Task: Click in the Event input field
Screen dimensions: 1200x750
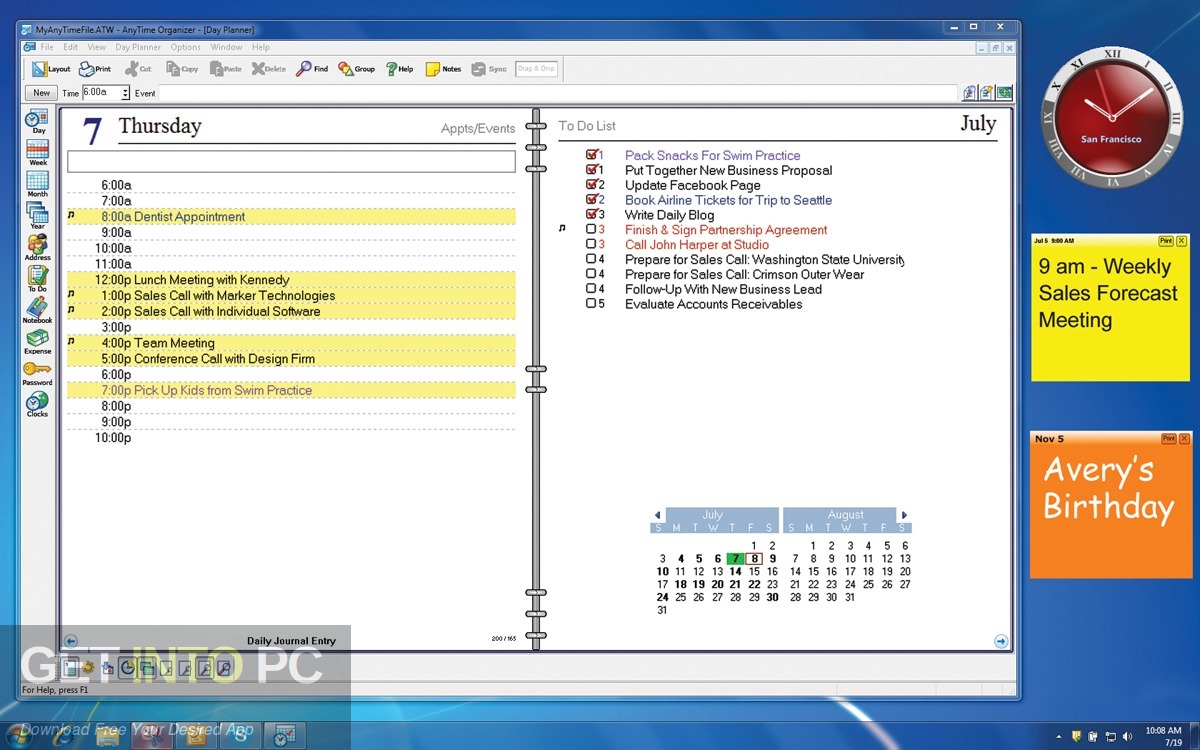Action: [558, 93]
